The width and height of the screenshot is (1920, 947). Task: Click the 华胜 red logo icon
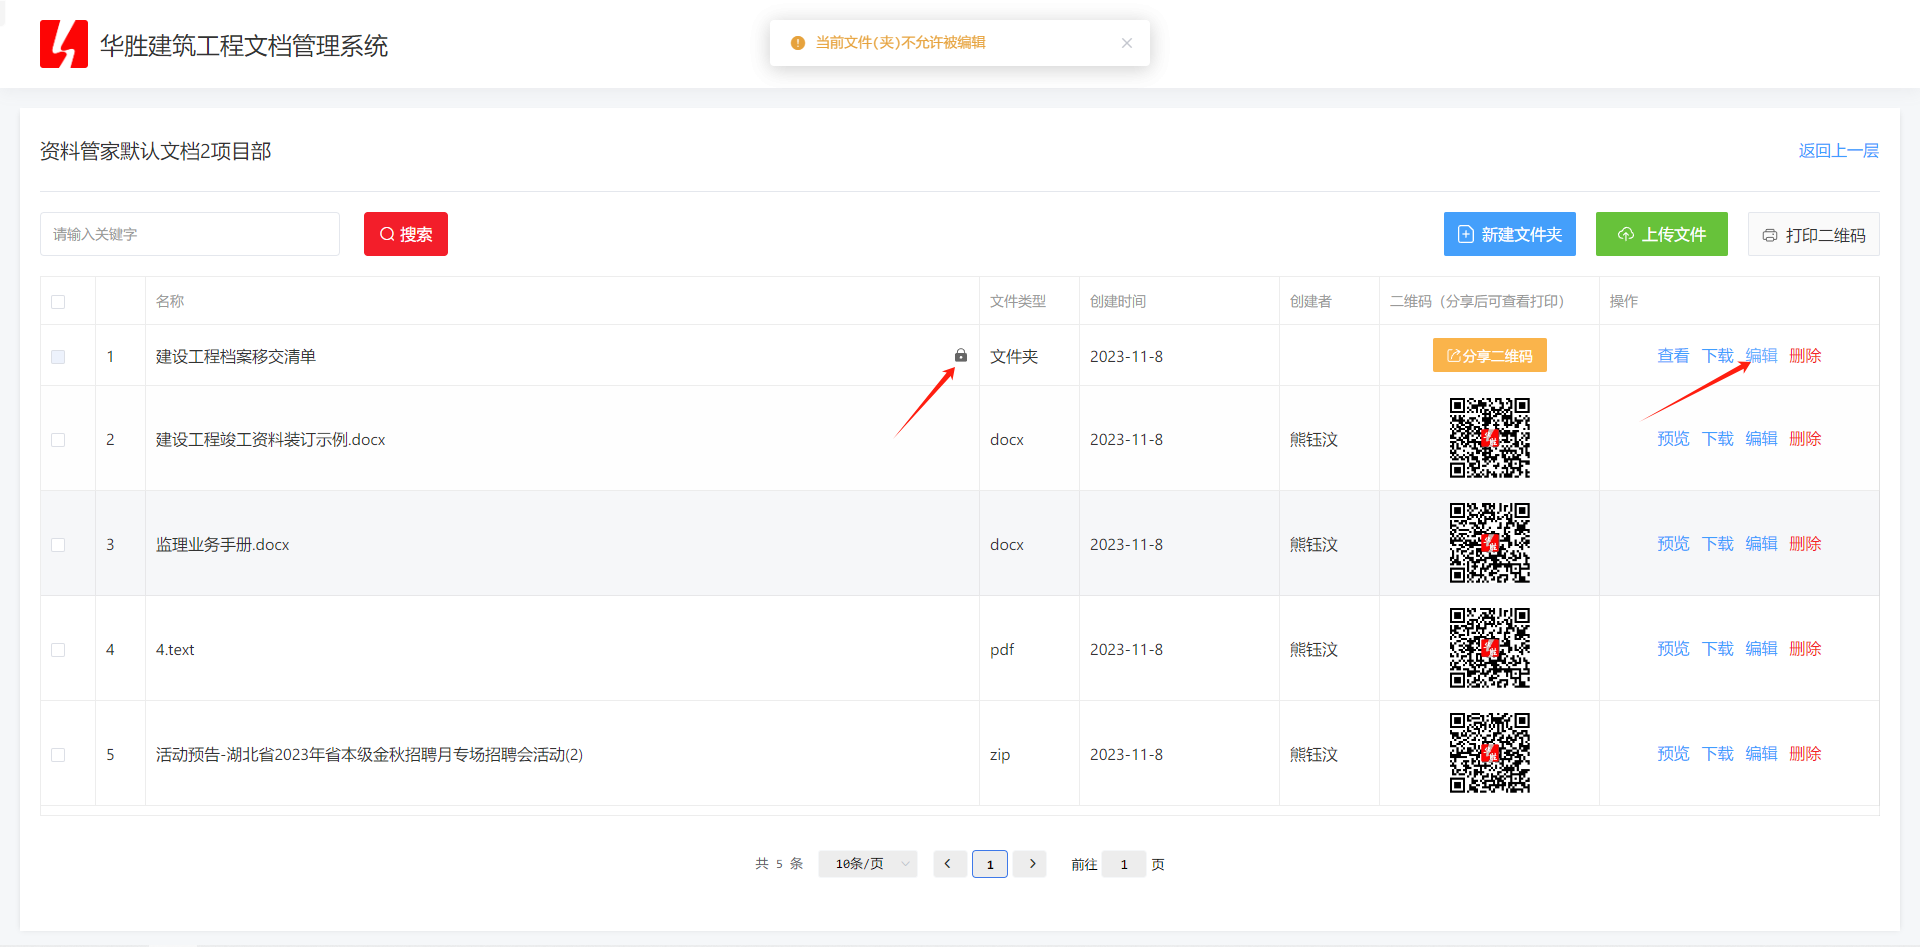64,44
